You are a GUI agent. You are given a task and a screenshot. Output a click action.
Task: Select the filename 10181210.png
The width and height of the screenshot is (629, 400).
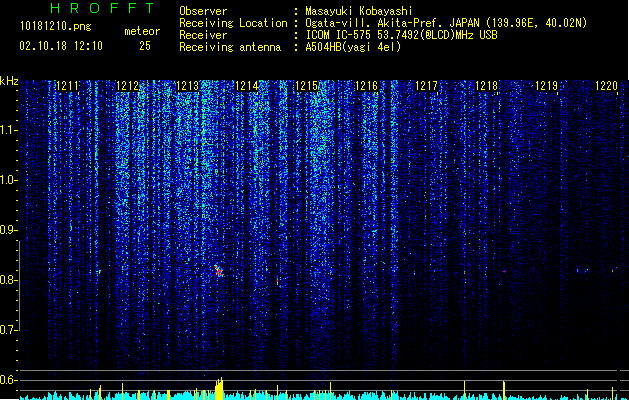pos(56,27)
